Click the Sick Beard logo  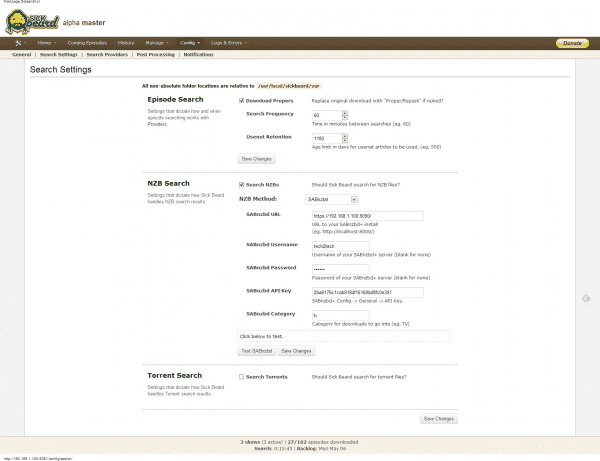32,22
